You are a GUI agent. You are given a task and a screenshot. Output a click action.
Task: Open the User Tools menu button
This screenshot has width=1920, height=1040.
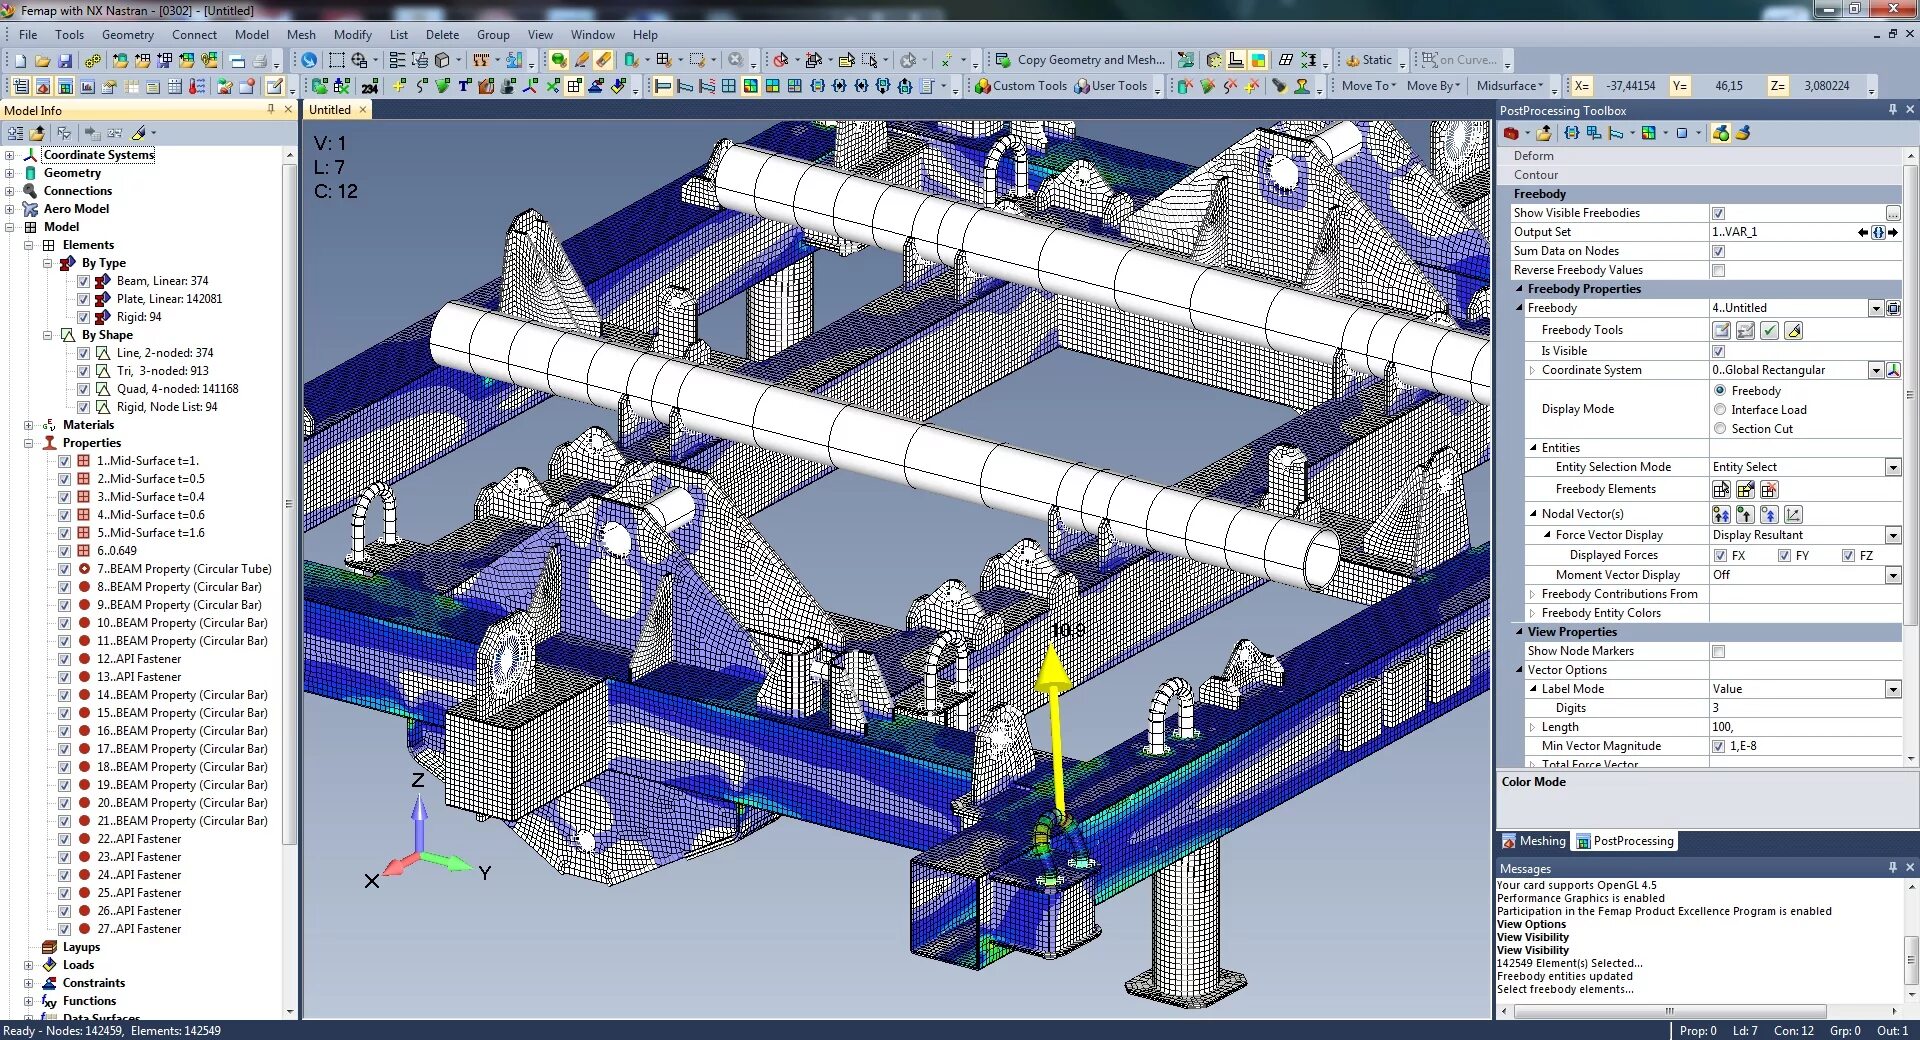pyautogui.click(x=1111, y=86)
